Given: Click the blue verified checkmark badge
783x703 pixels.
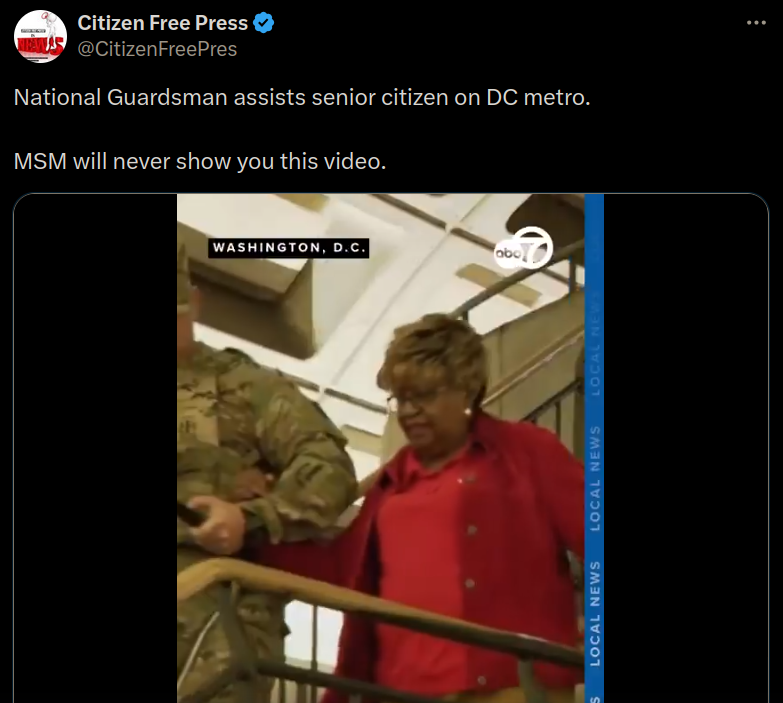Looking at the screenshot, I should pyautogui.click(x=263, y=23).
